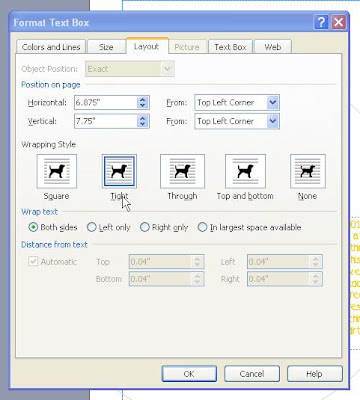
Task: Click the Cancel button
Action: click(x=252, y=374)
